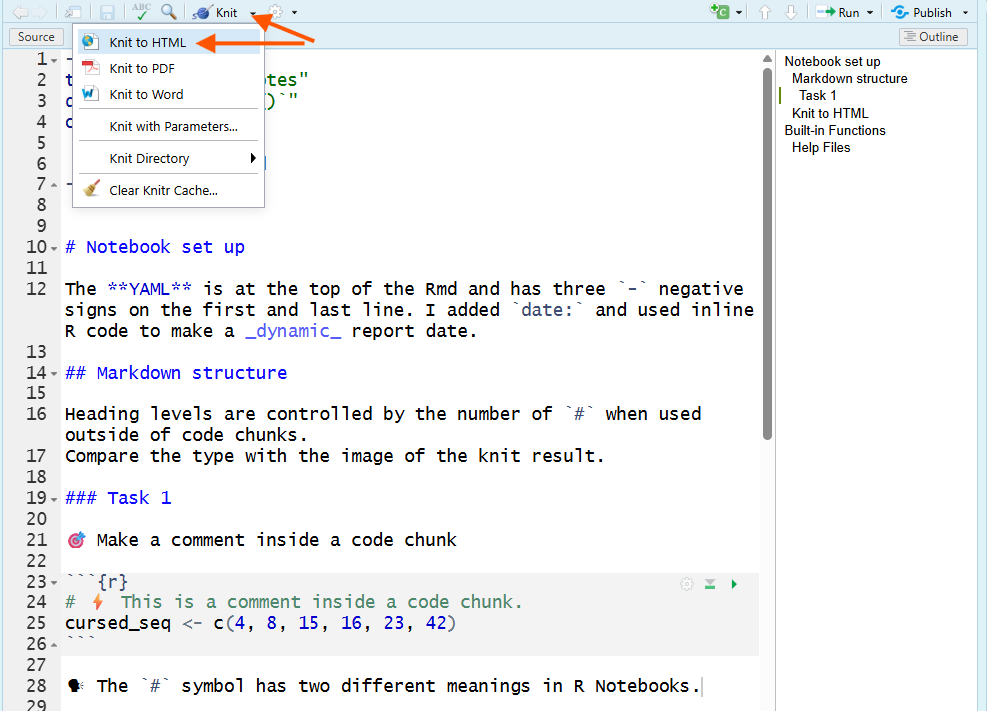The width and height of the screenshot is (987, 711).
Task: Open the Run dropdown arrow
Action: point(870,13)
